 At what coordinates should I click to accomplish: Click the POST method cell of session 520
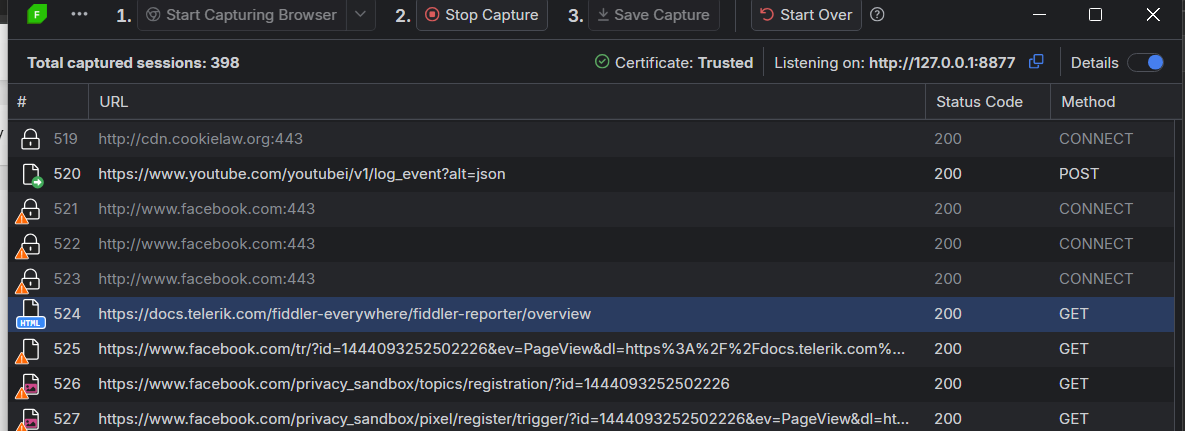[1078, 174]
